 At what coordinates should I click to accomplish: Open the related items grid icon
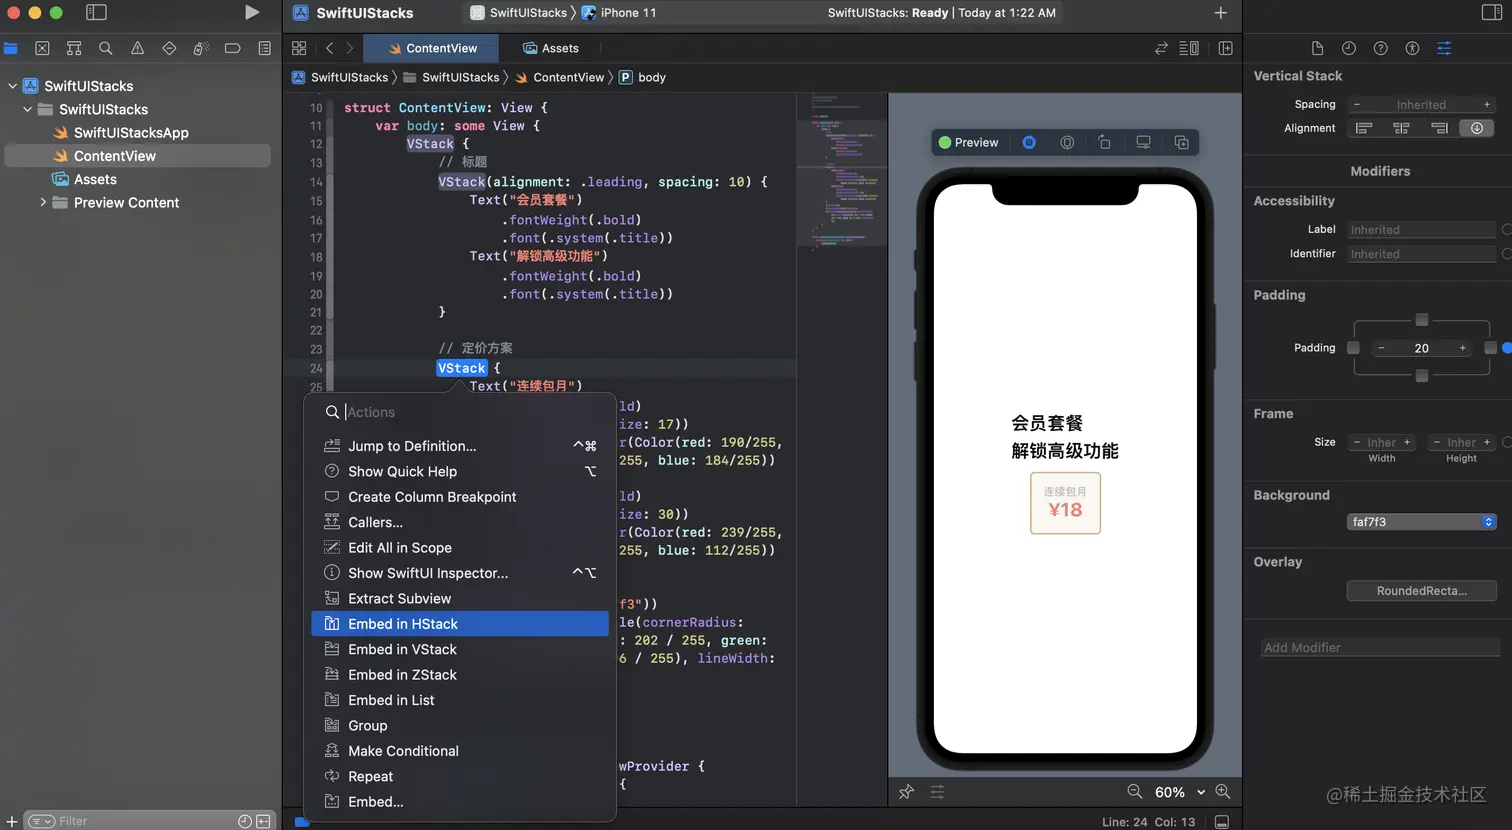coord(299,48)
